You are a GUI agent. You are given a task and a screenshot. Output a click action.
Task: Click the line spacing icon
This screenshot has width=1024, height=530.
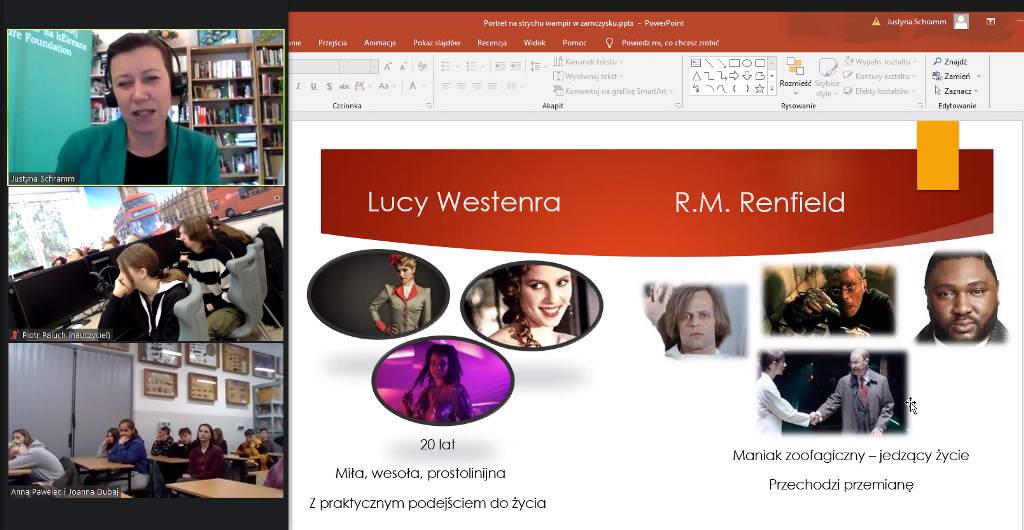point(535,66)
